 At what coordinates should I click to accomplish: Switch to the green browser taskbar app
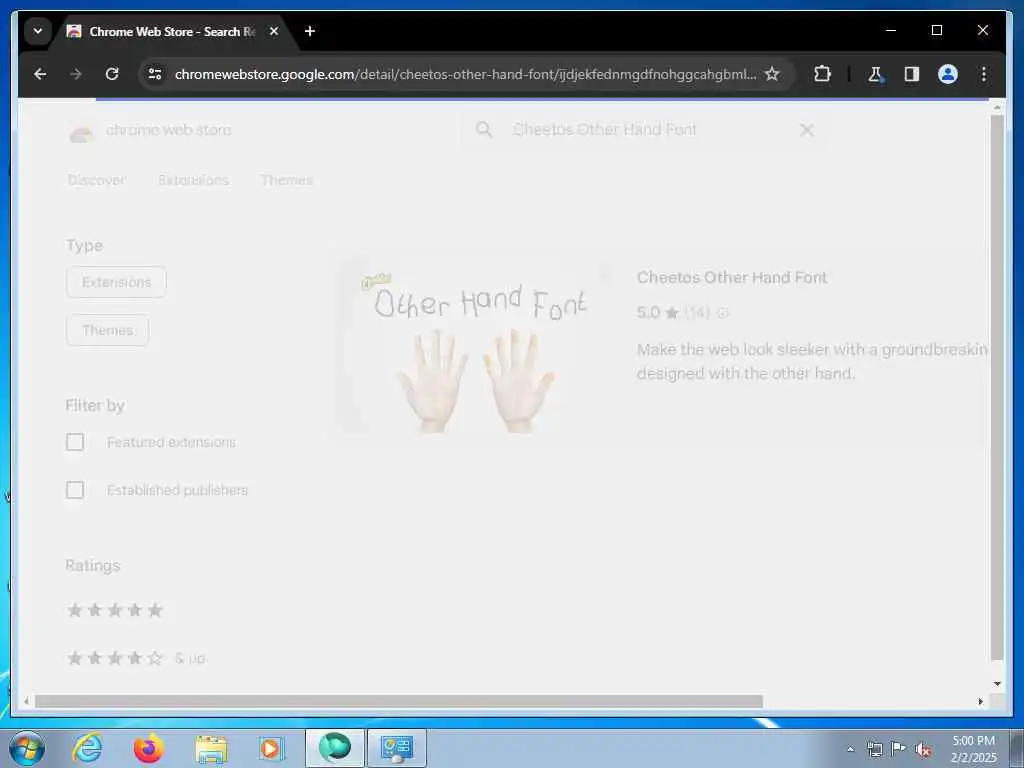[x=334, y=748]
